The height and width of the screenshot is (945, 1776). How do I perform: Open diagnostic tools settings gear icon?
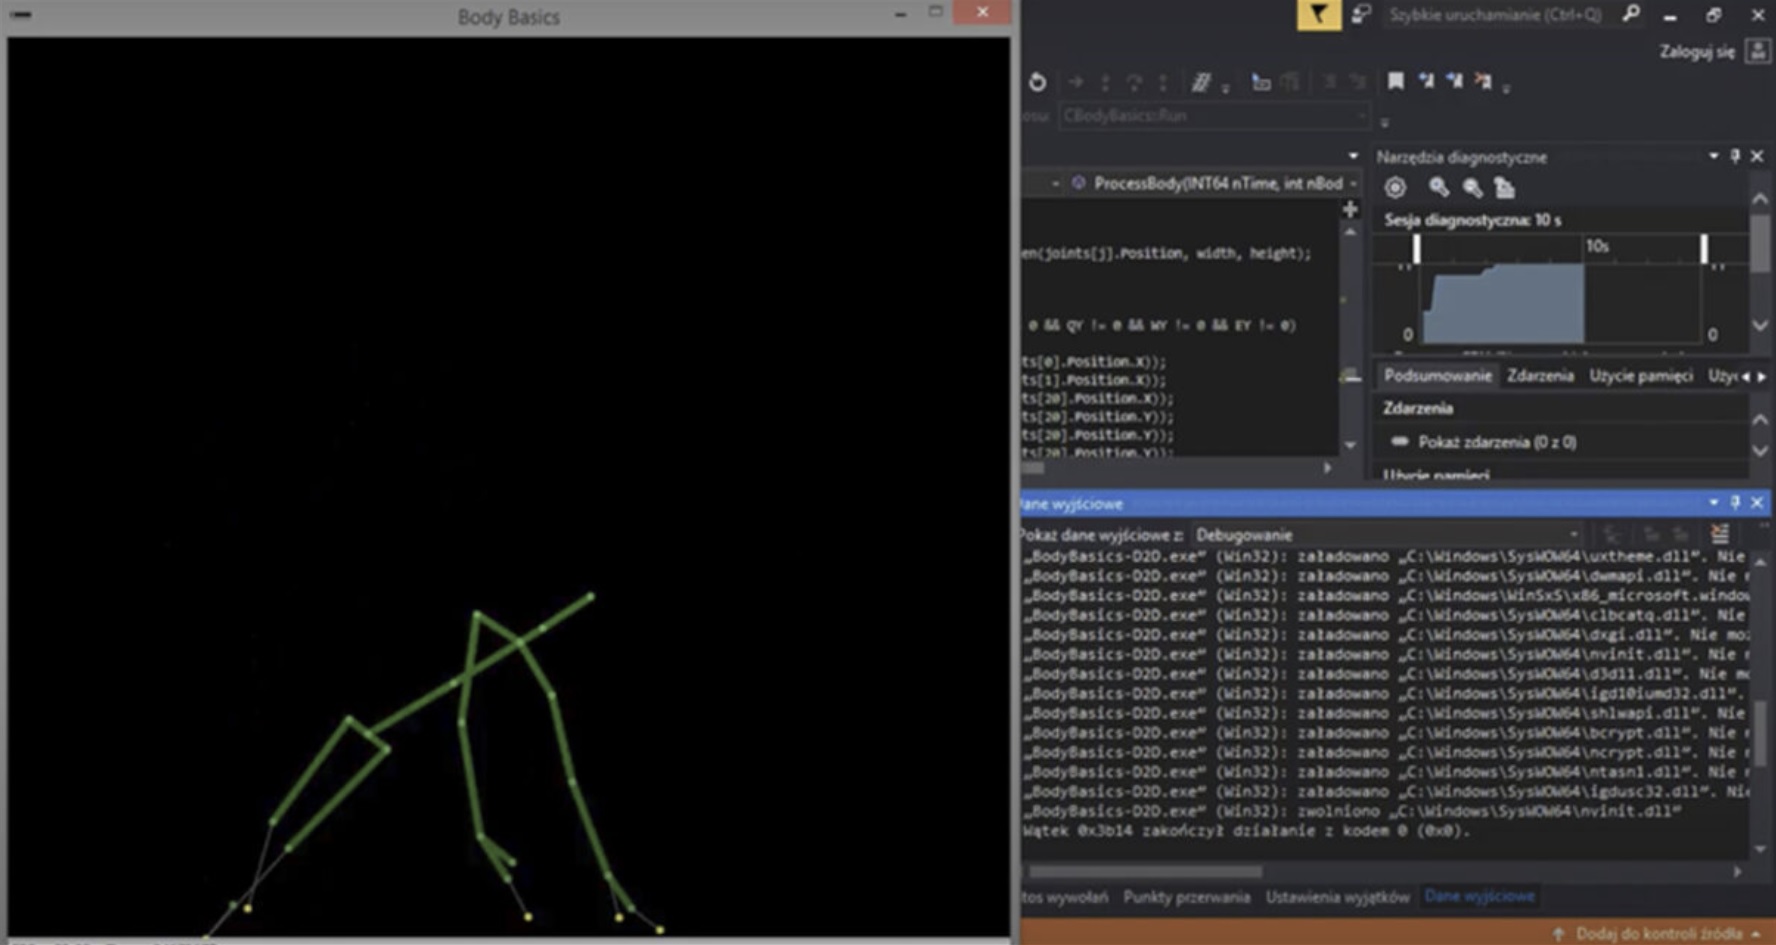tap(1395, 187)
